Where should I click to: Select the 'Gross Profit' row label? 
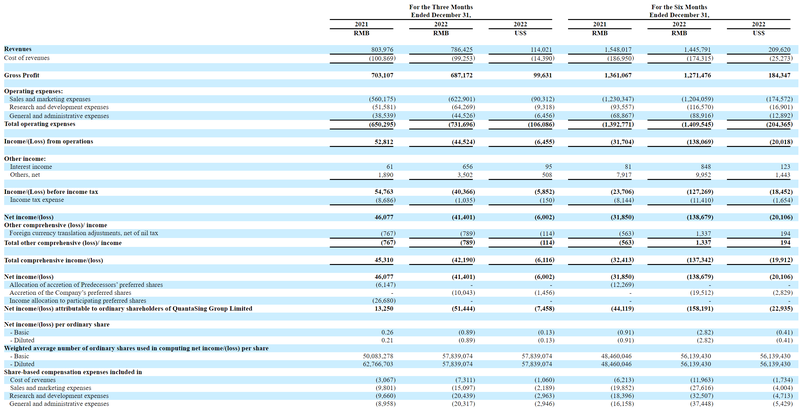point(21,75)
